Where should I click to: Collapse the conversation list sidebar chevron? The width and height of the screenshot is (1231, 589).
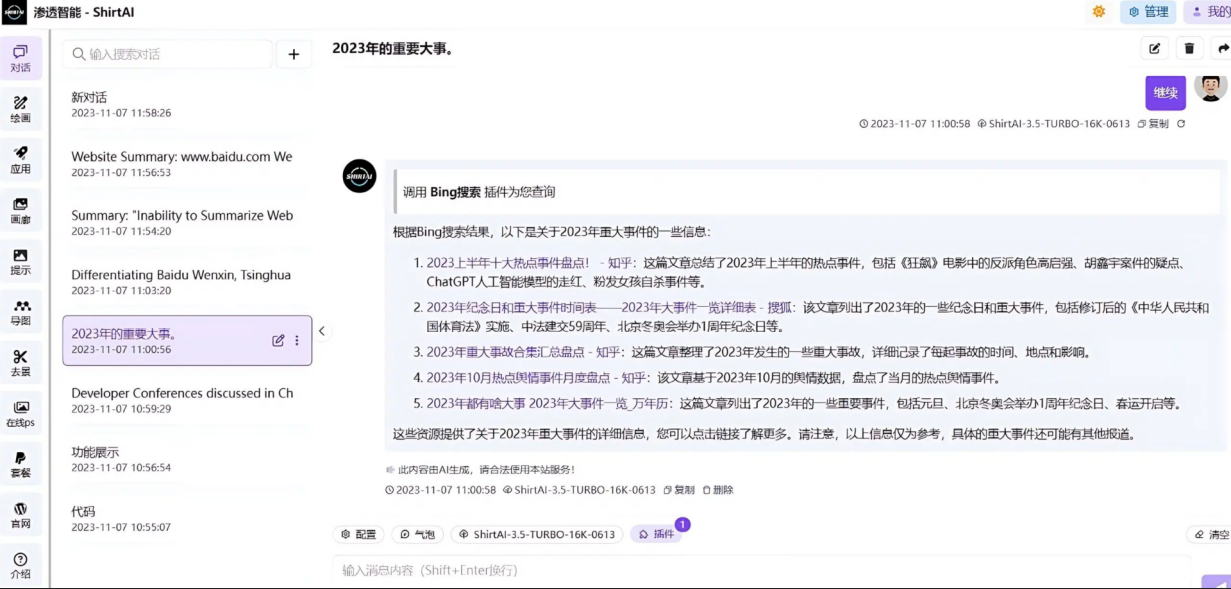pos(321,331)
